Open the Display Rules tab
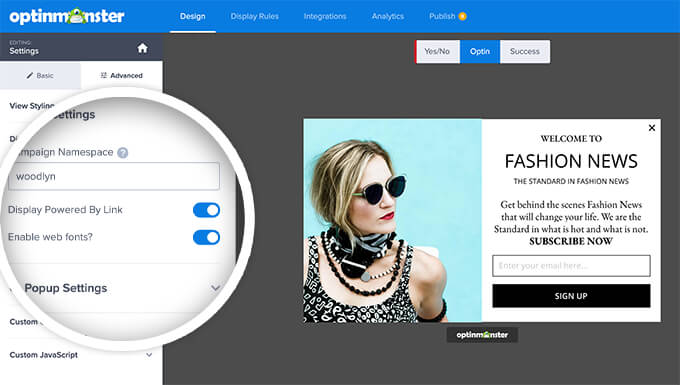Screen dimensions: 680x385 point(255,16)
